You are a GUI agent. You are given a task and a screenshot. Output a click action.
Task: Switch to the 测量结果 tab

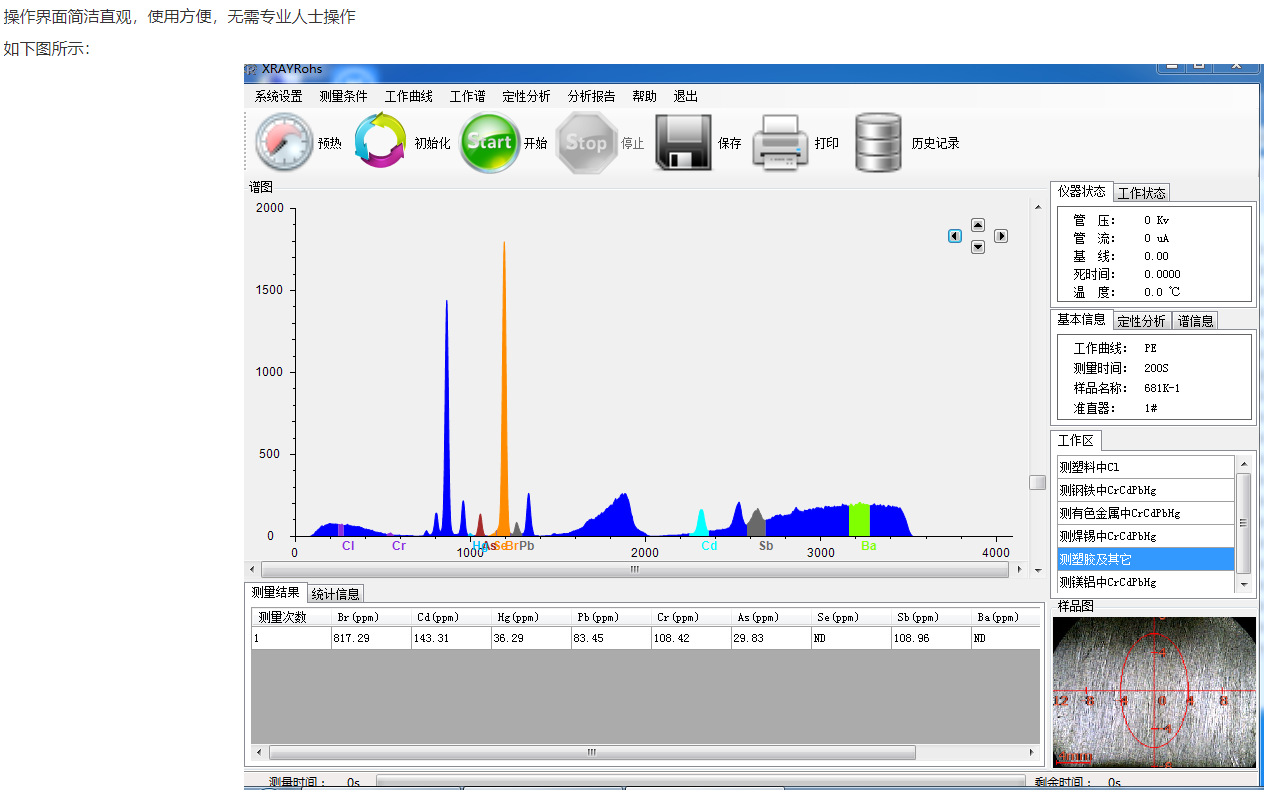(x=275, y=592)
